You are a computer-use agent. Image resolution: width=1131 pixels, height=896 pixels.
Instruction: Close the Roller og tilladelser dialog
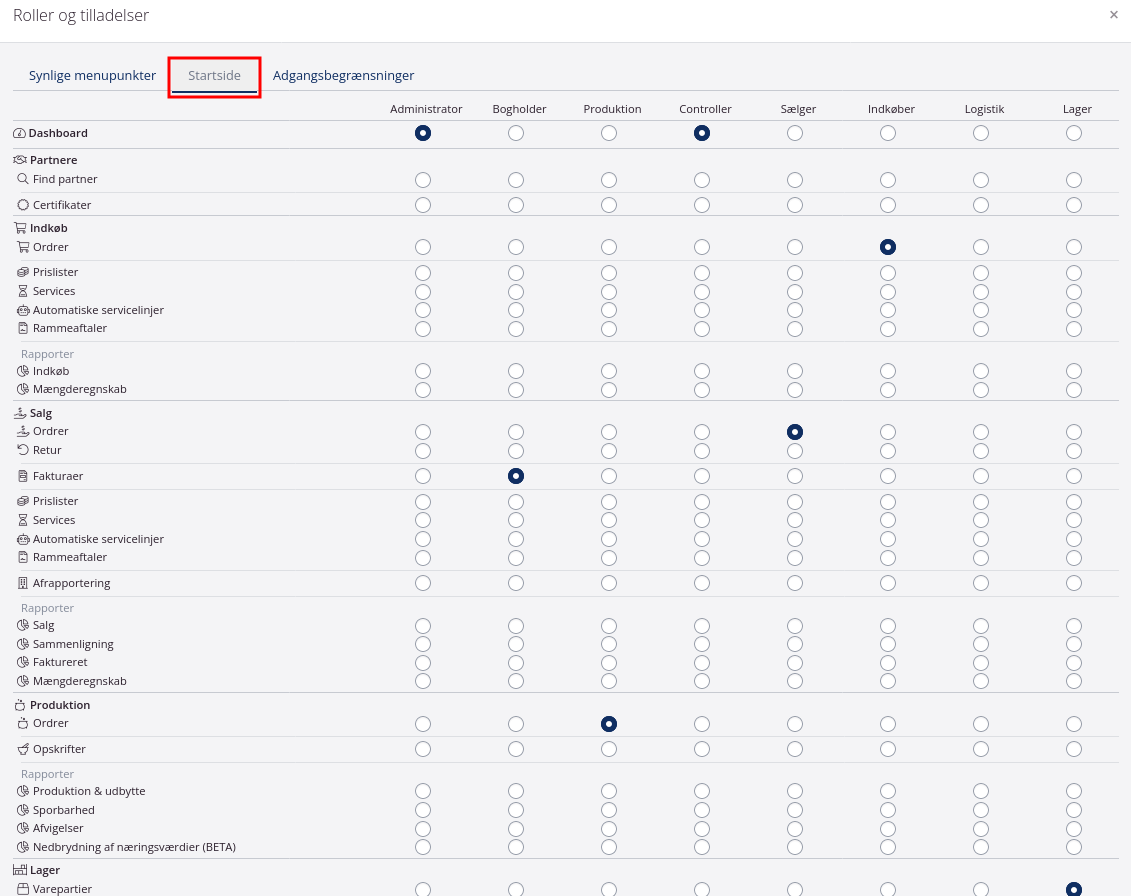point(1114,15)
